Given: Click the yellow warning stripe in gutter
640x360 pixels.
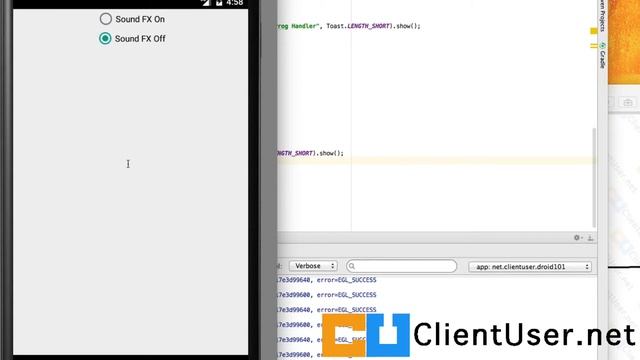Looking at the screenshot, I should tap(594, 46).
